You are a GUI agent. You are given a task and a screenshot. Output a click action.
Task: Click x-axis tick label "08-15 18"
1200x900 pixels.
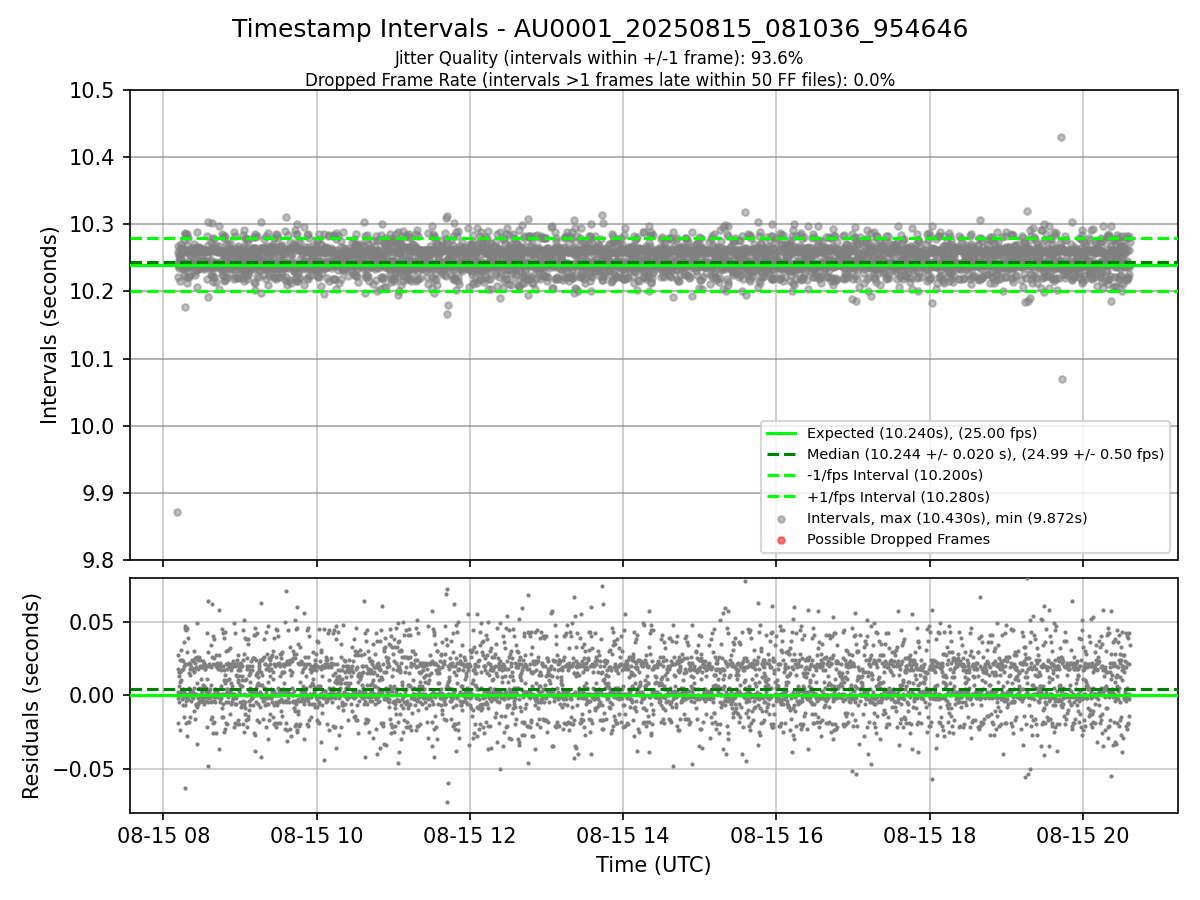pyautogui.click(x=929, y=834)
